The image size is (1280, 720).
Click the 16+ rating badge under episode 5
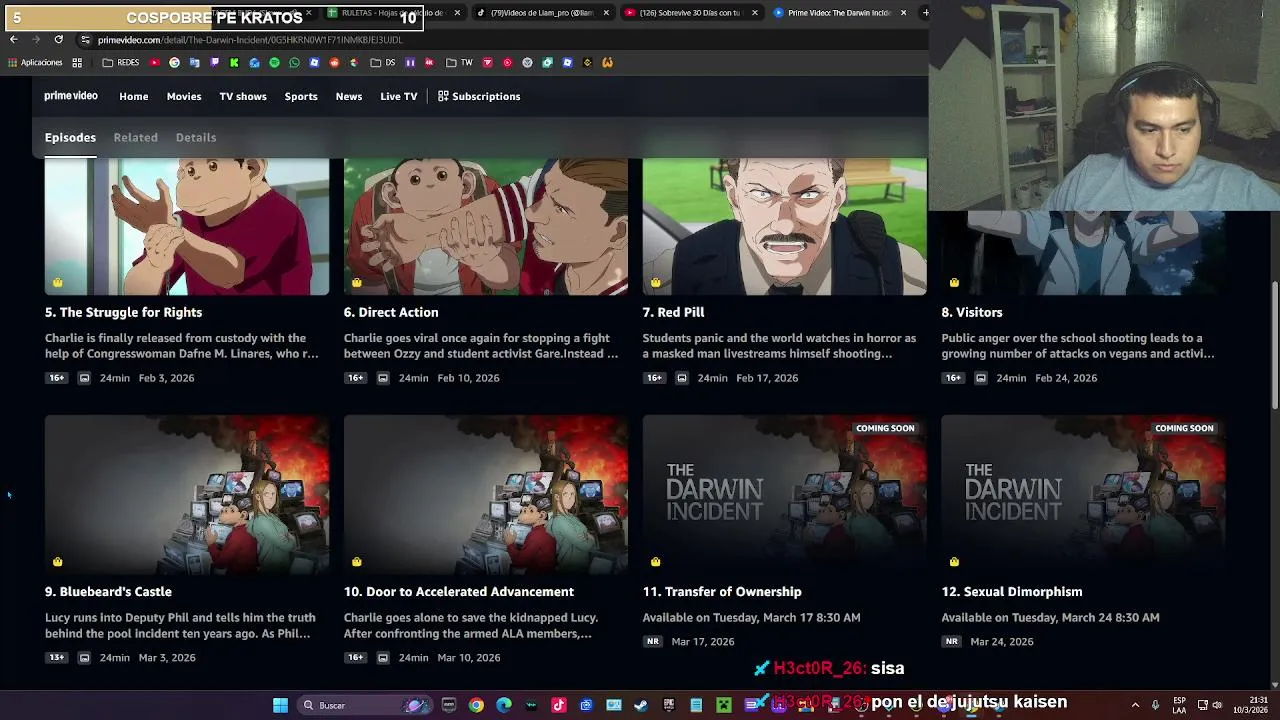(56, 378)
